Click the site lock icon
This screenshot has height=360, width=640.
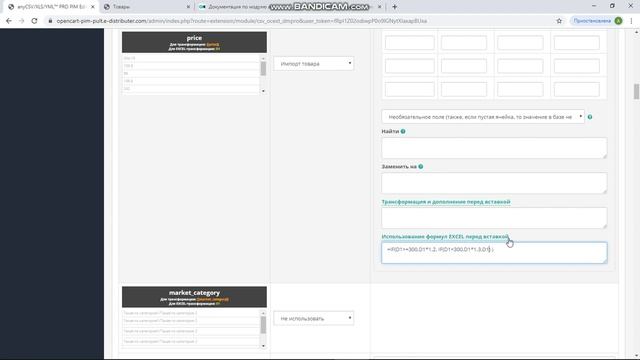coord(50,21)
